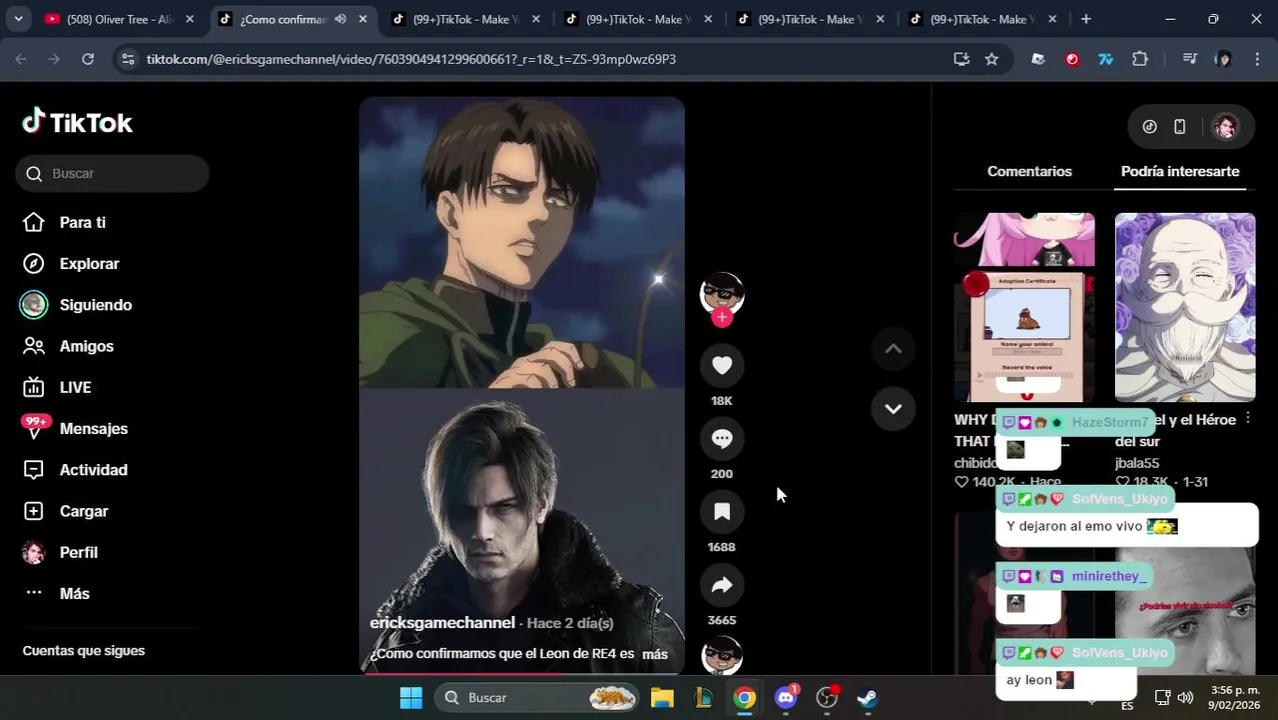Open creator avatar above like button
The image size is (1278, 720).
click(722, 293)
